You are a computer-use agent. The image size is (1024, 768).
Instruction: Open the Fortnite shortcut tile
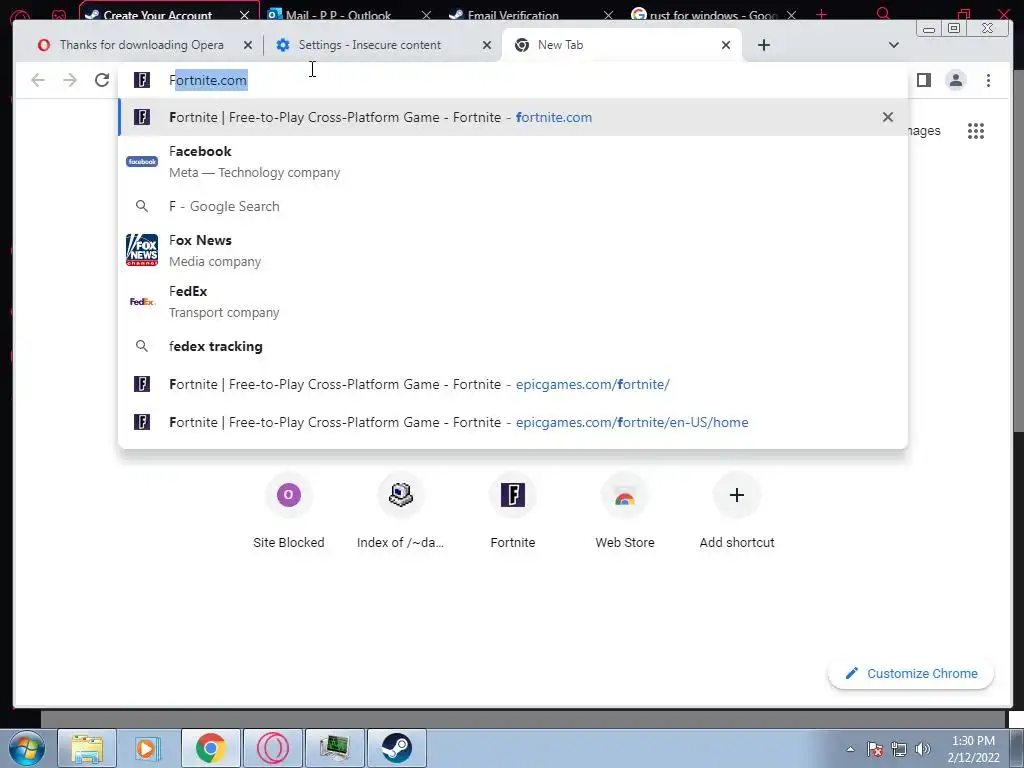pyautogui.click(x=513, y=511)
